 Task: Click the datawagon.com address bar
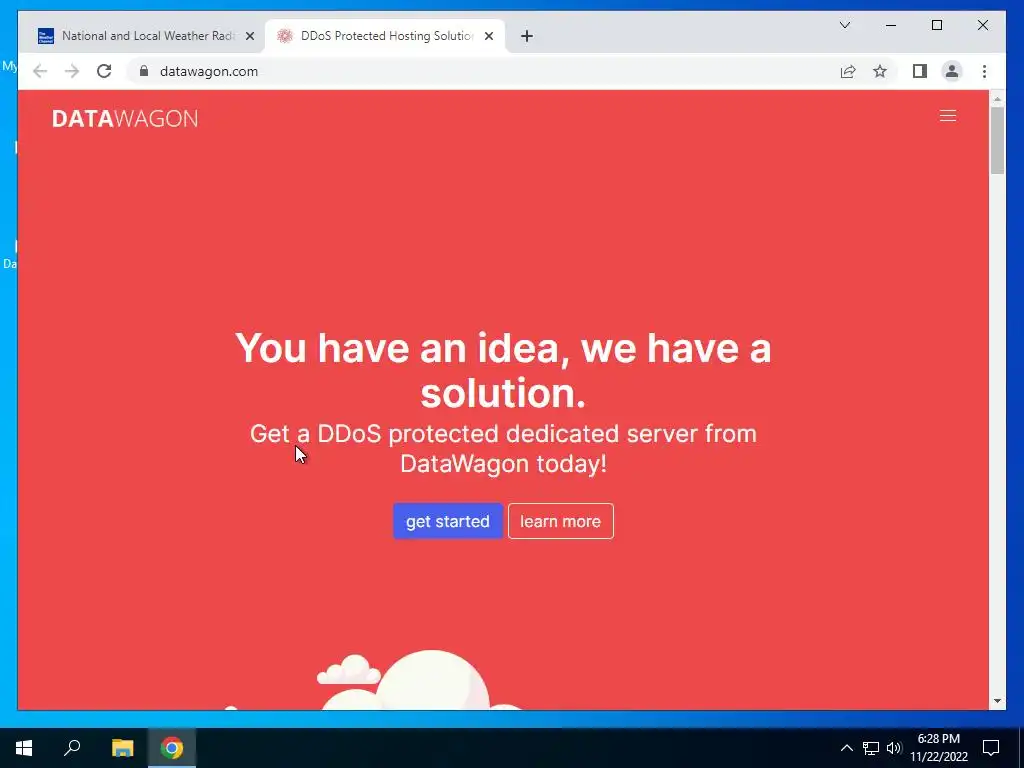coord(483,71)
